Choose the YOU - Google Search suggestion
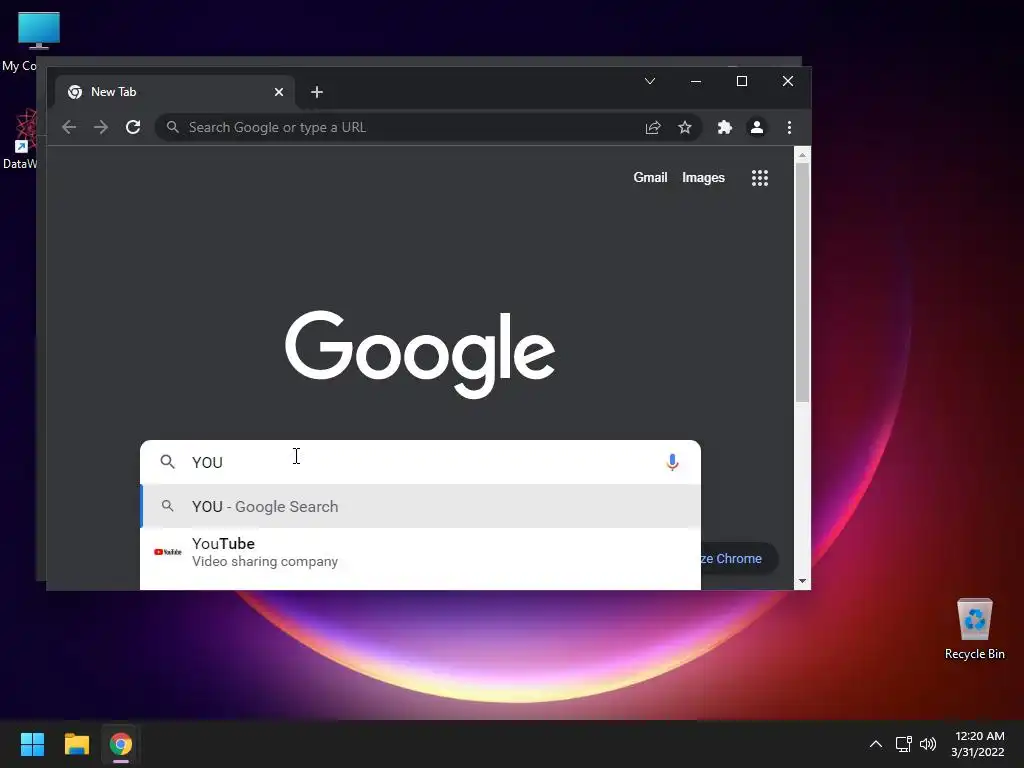The width and height of the screenshot is (1024, 768). [x=420, y=506]
